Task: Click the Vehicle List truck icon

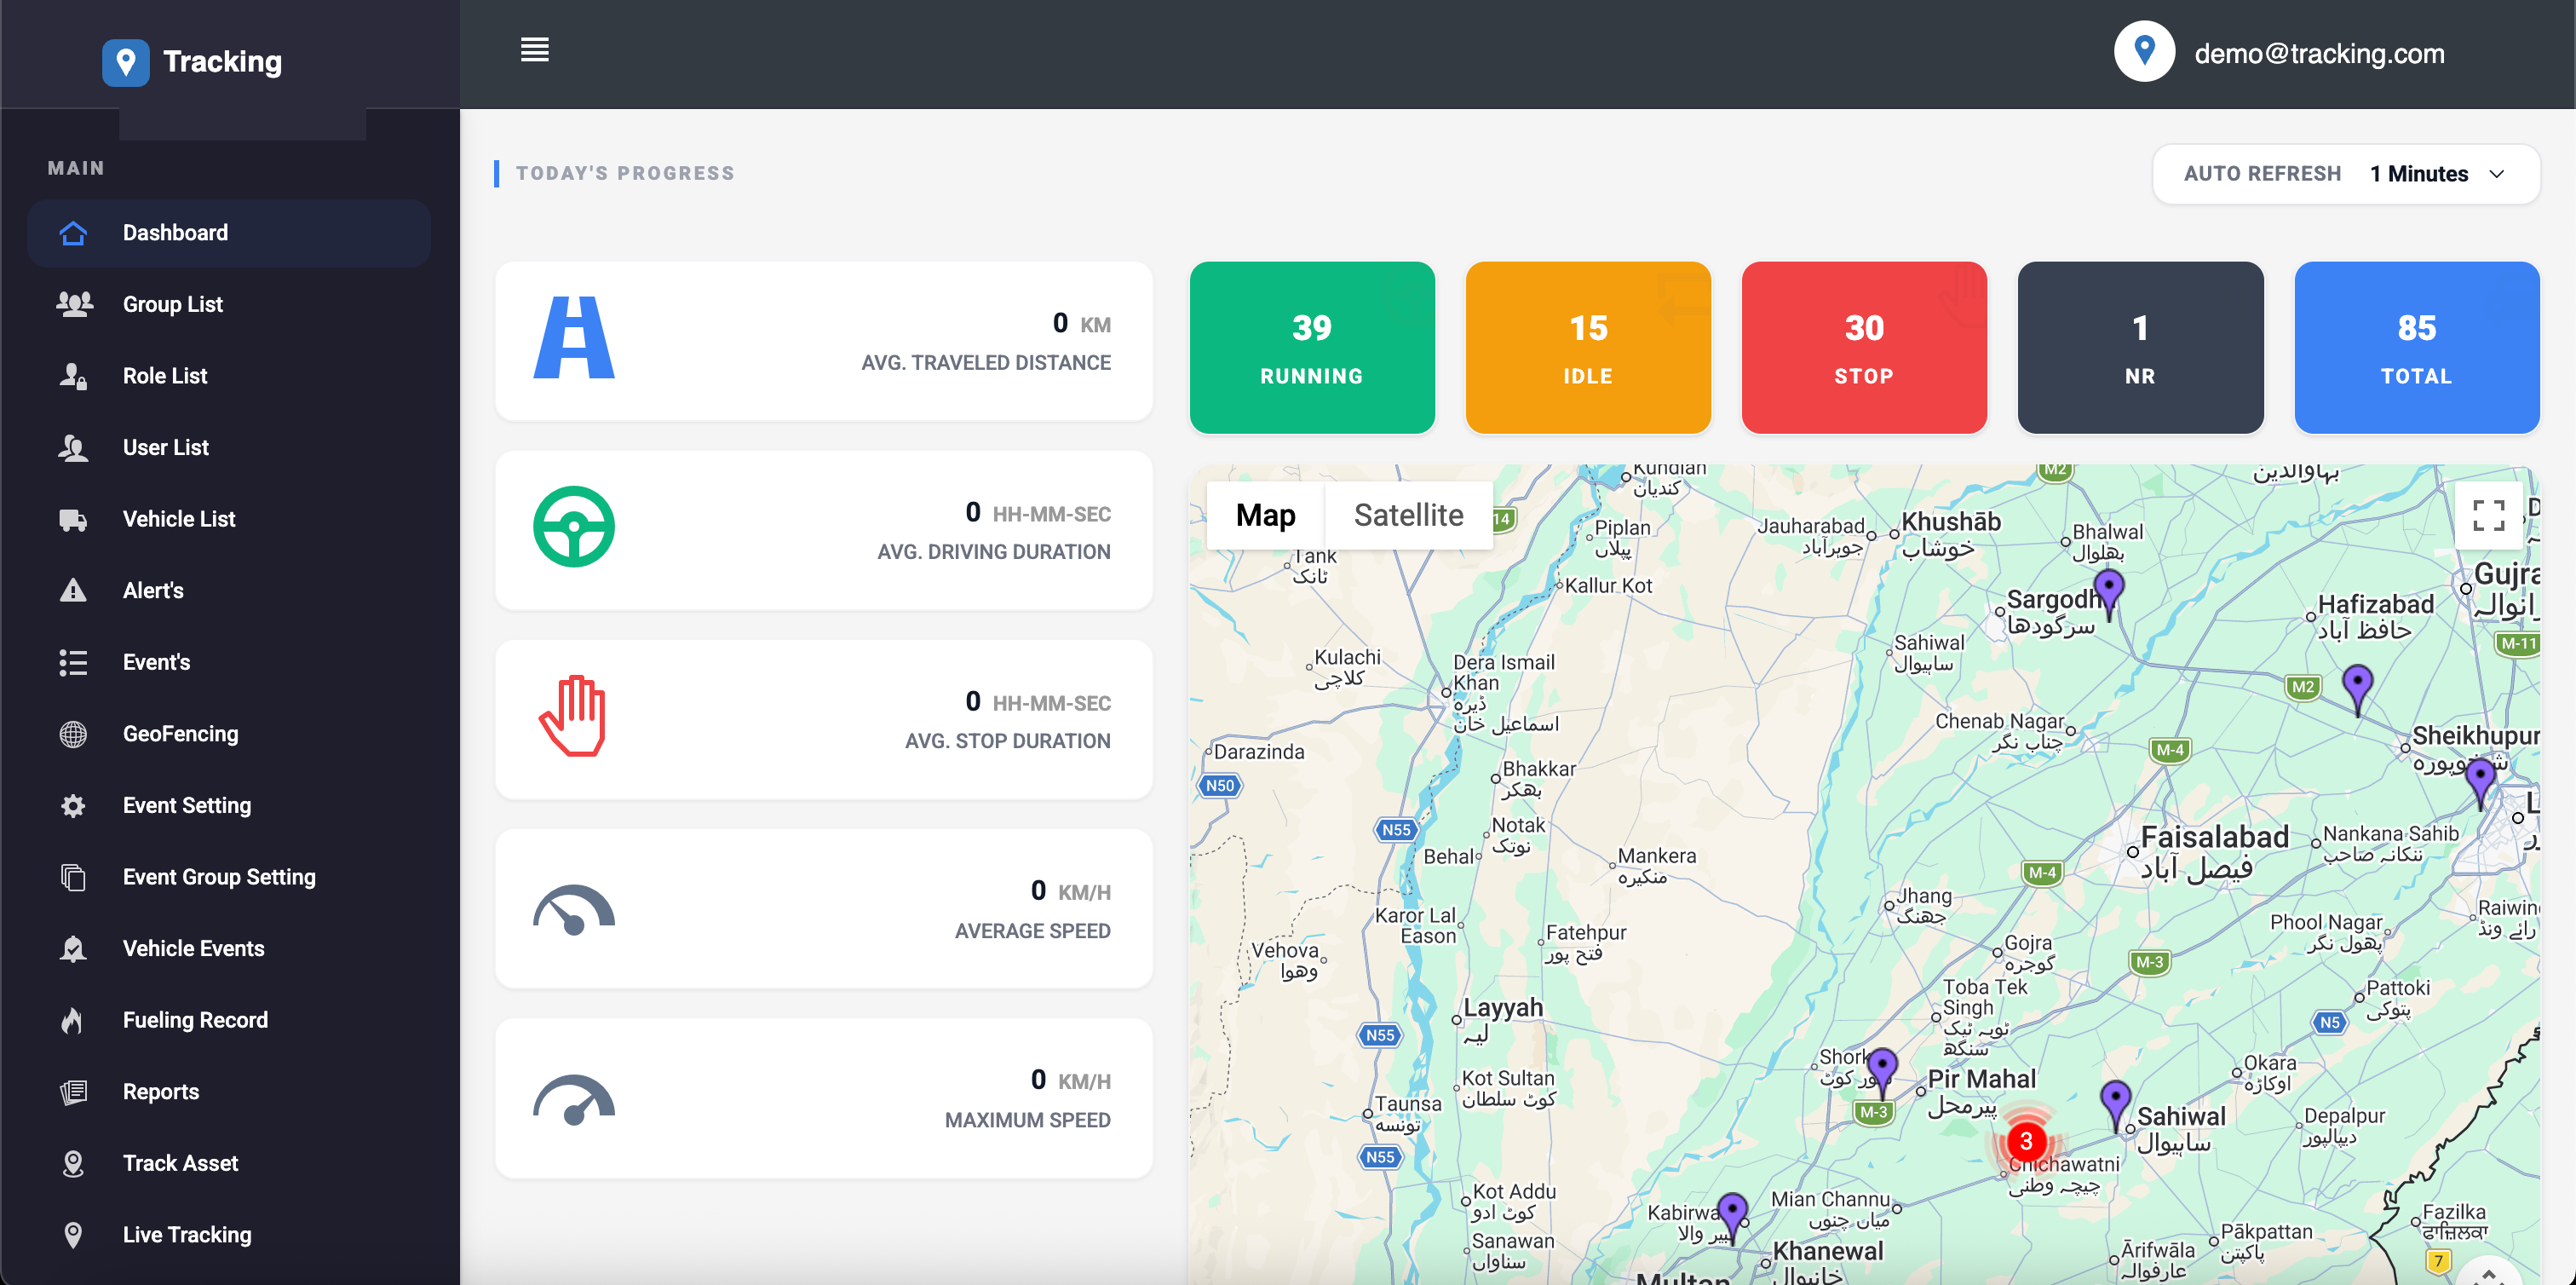Action: coord(73,520)
